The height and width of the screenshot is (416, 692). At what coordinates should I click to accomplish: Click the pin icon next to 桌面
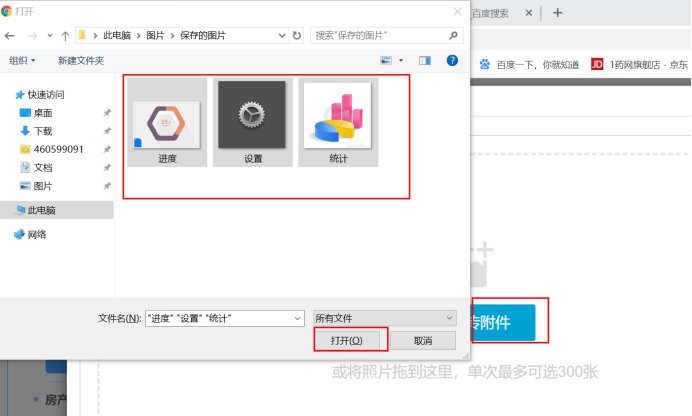(x=107, y=113)
